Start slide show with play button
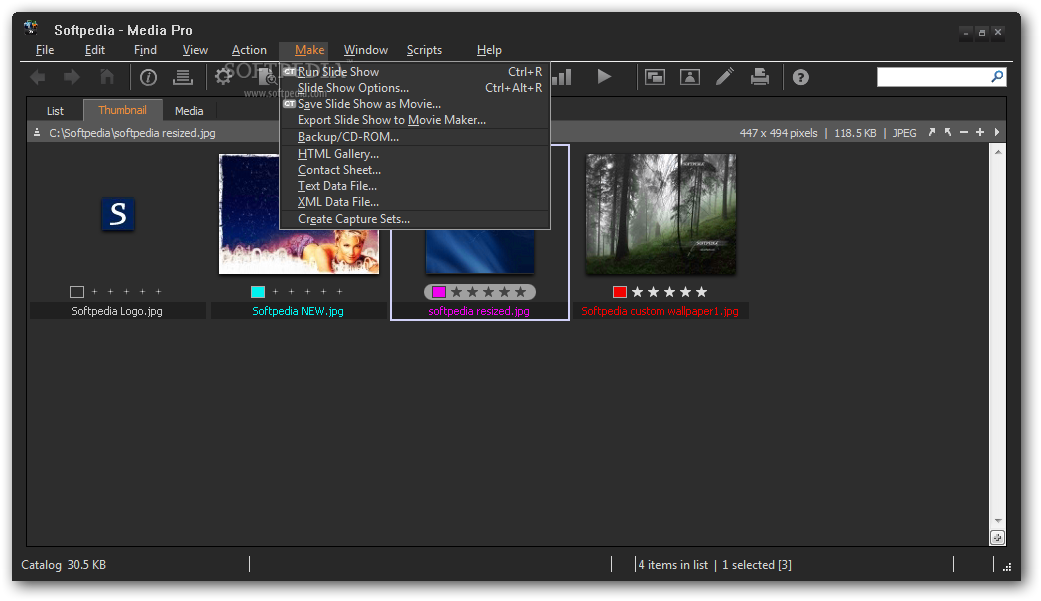Viewport: 1041px width, 601px height. (x=604, y=77)
